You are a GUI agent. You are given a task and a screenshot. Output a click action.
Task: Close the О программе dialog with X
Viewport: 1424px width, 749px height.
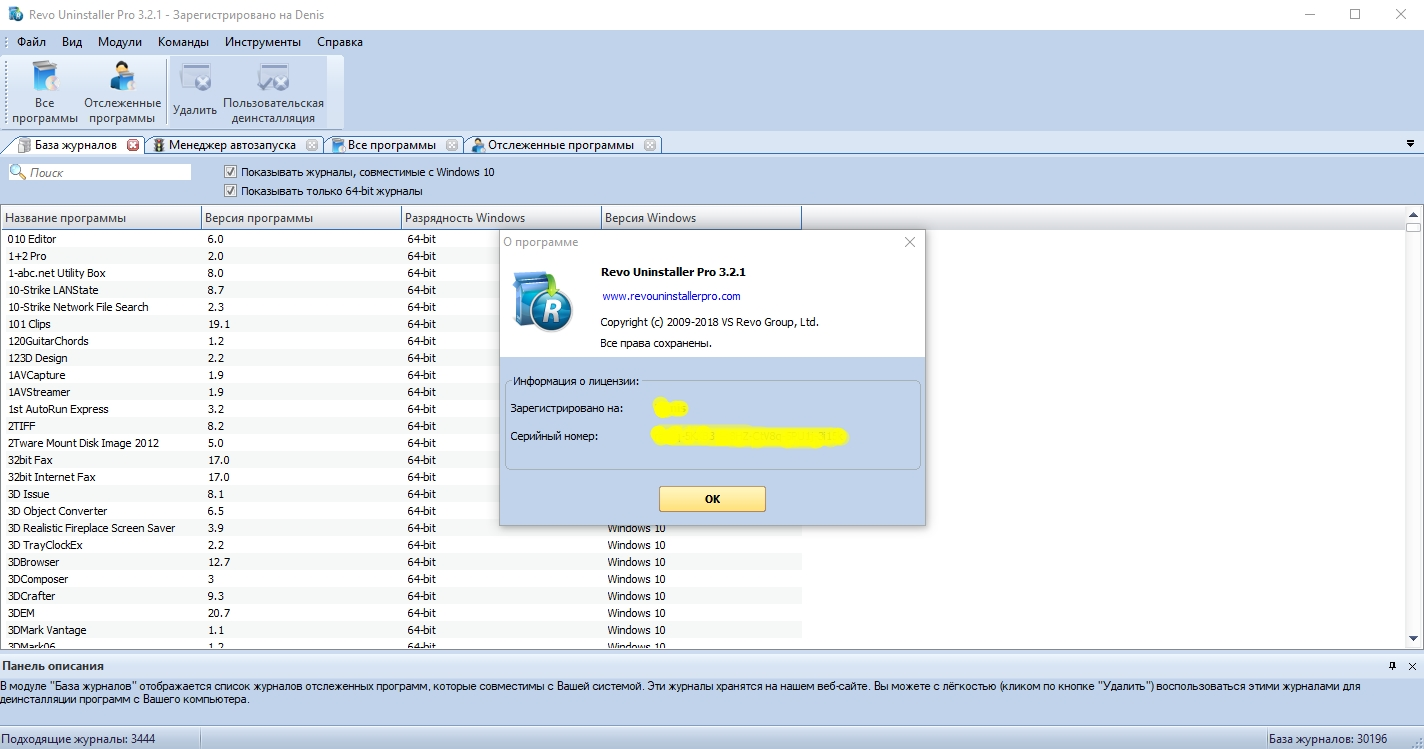(x=910, y=242)
